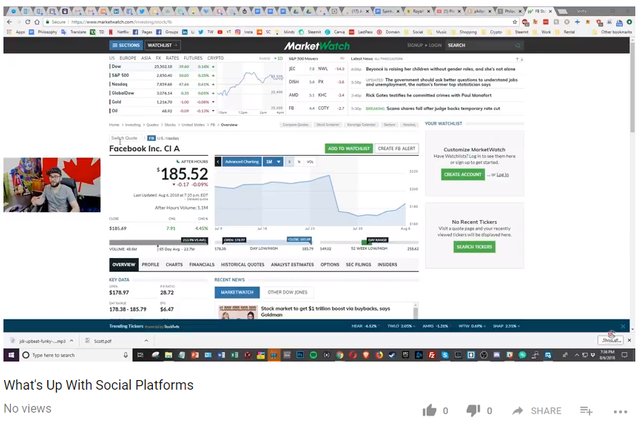Screen dimensions: 640x422
Task: Click the search magnifier in MarketWatch header
Action: tap(518, 45)
